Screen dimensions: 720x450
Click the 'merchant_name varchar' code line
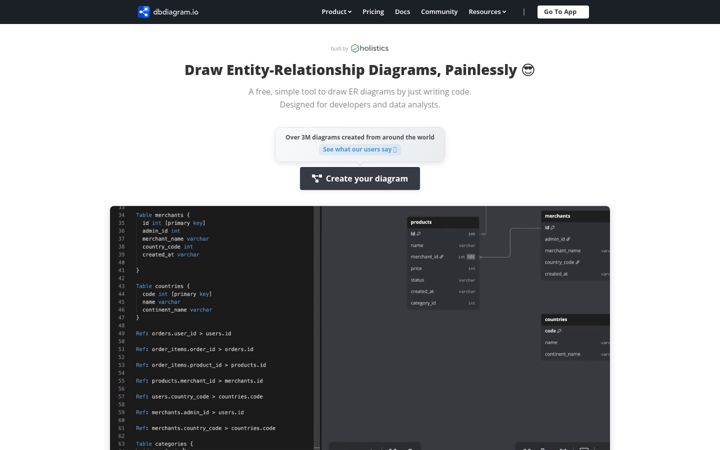click(x=175, y=239)
